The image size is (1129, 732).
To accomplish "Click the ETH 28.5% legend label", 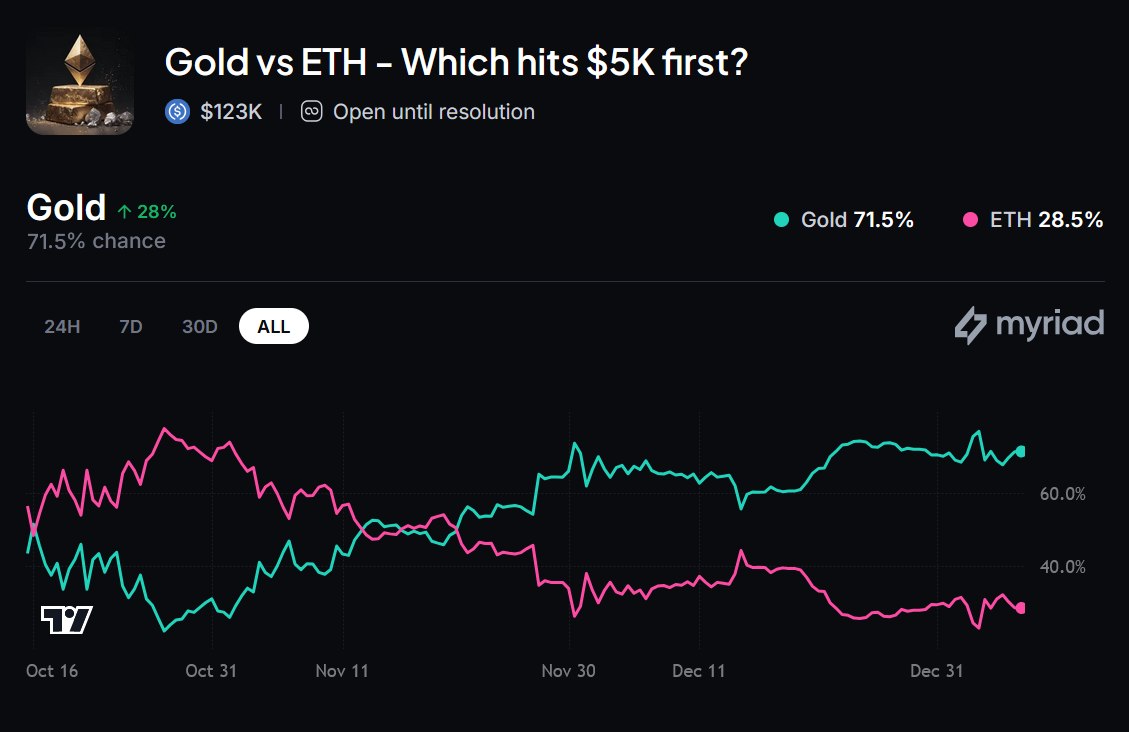I will [x=1046, y=220].
